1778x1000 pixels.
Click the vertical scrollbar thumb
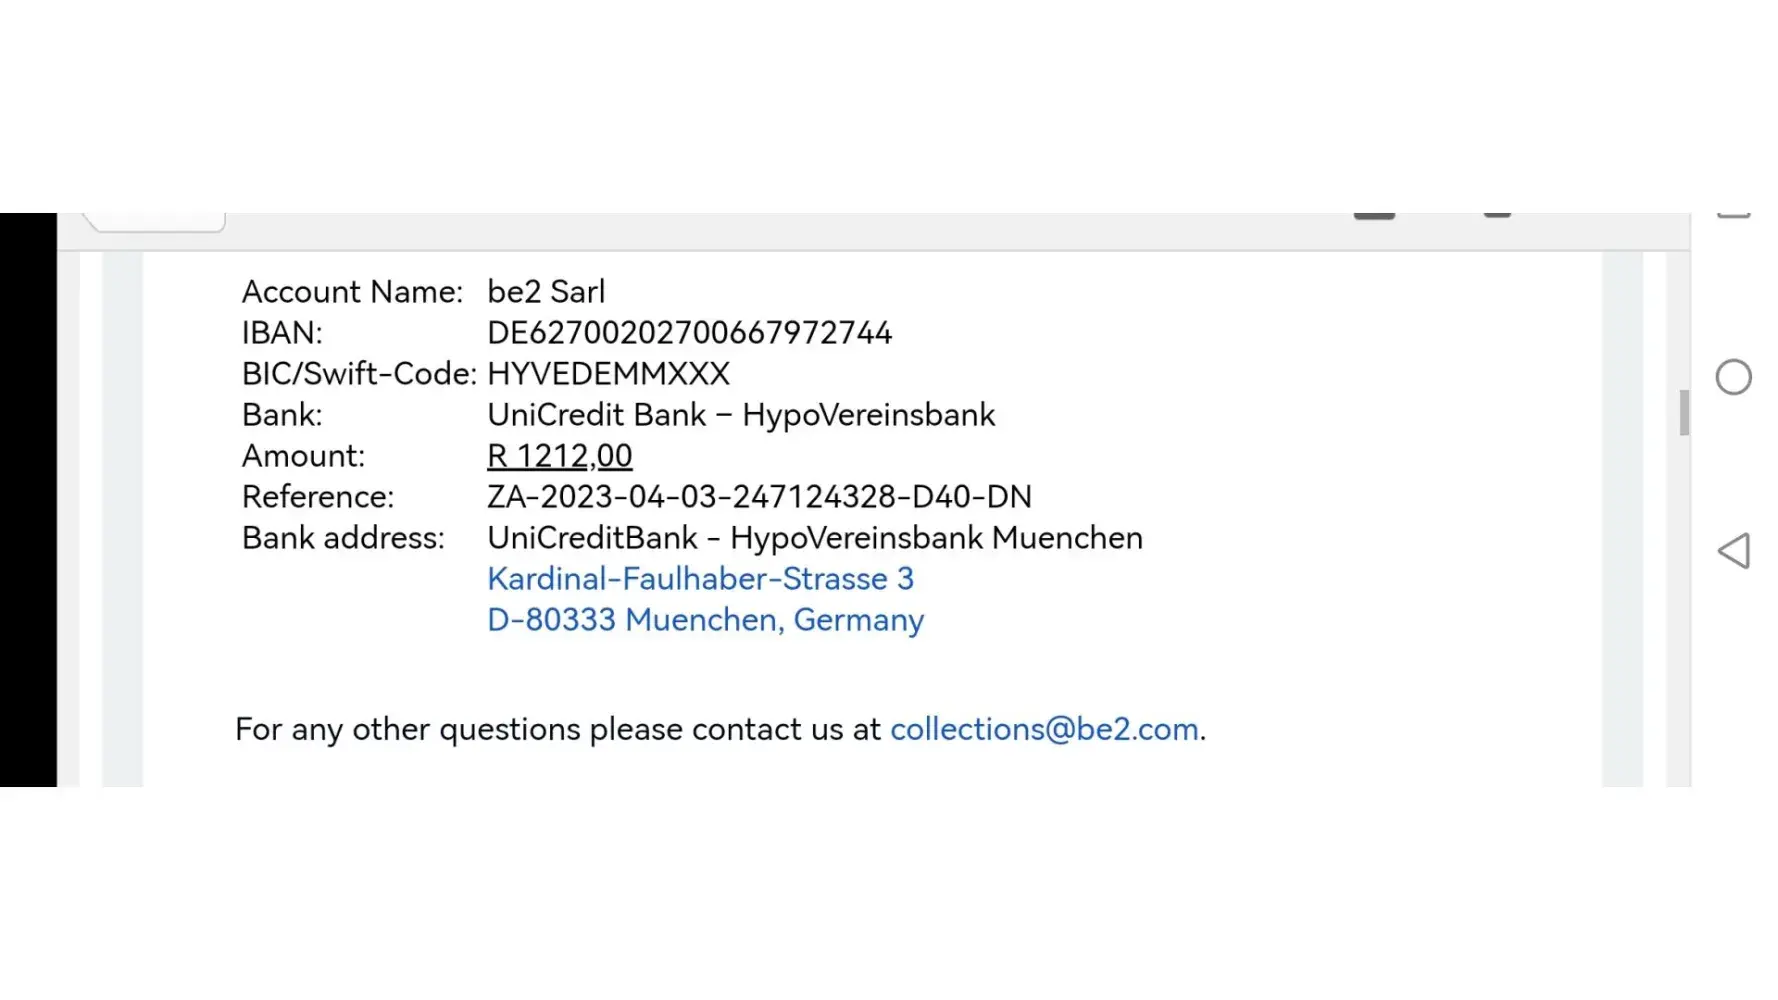tap(1684, 412)
